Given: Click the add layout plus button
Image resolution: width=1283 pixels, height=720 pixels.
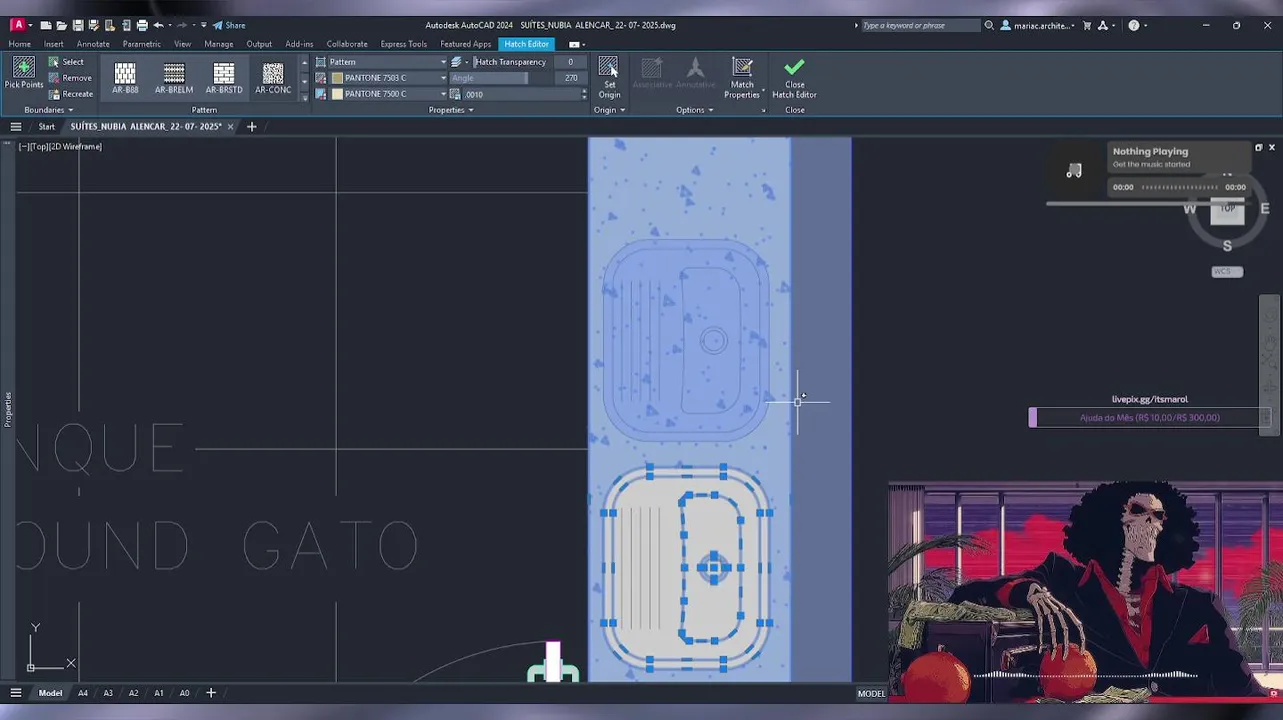Looking at the screenshot, I should pyautogui.click(x=211, y=693).
